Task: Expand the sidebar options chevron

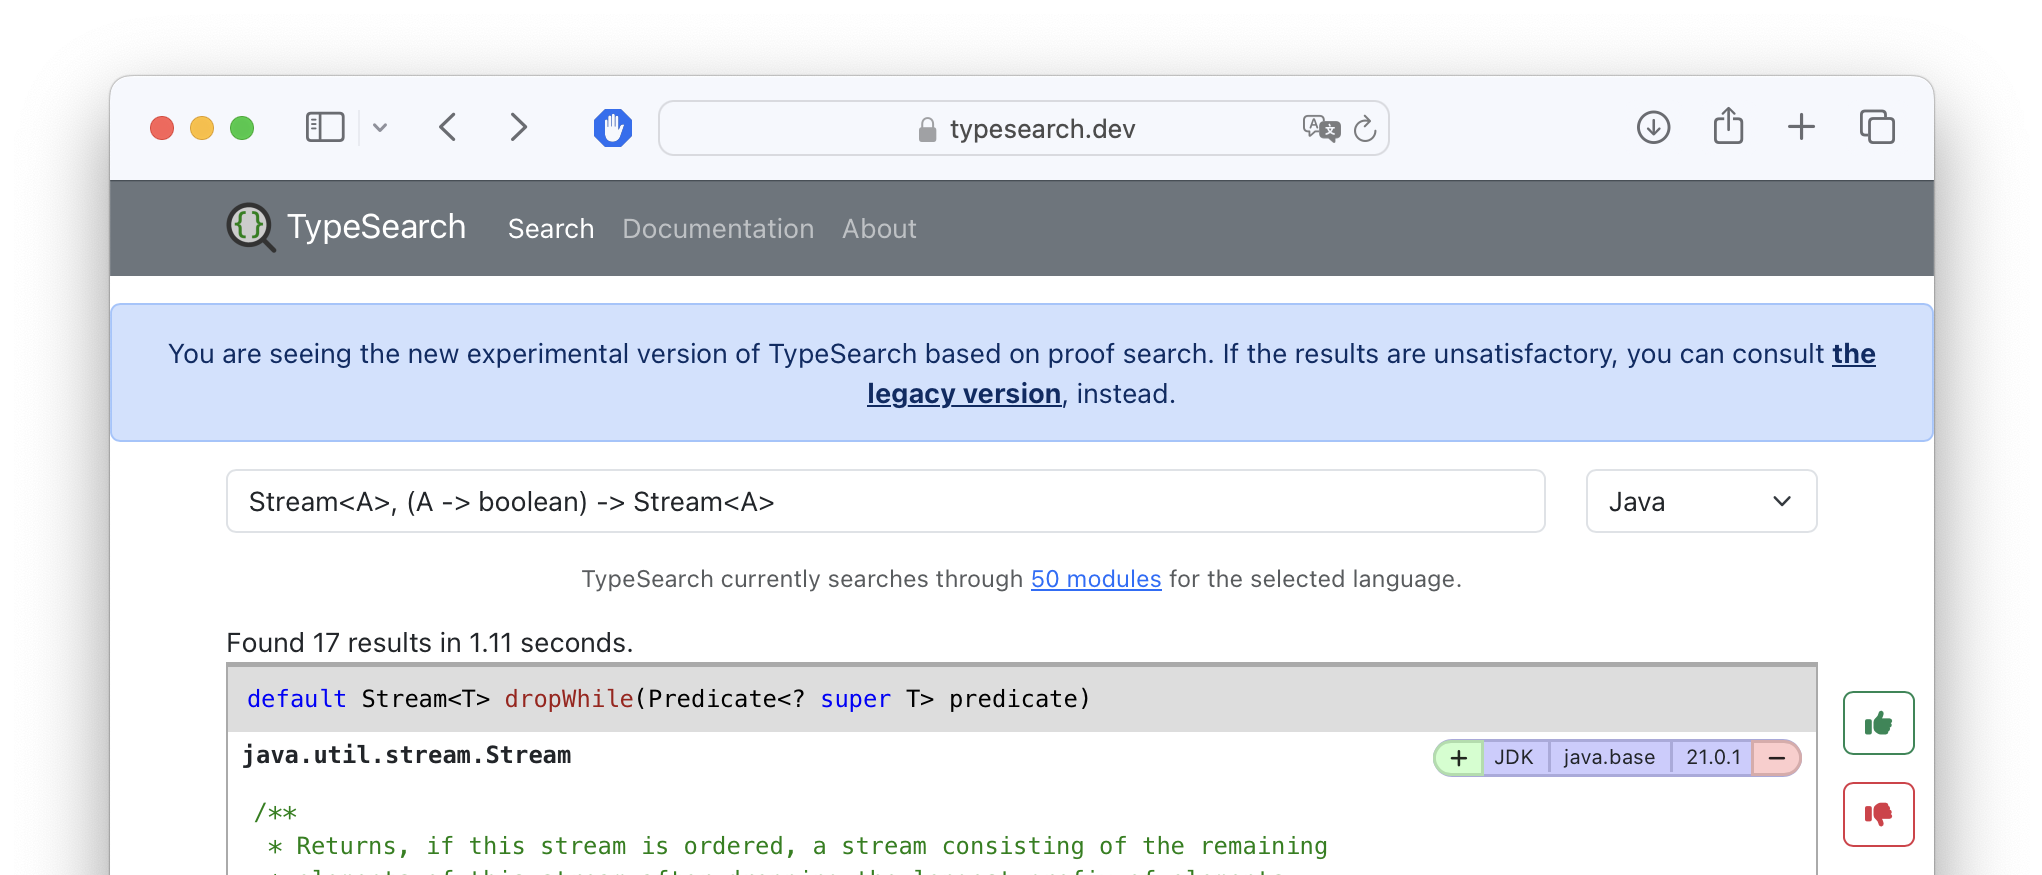Action: pos(380,128)
